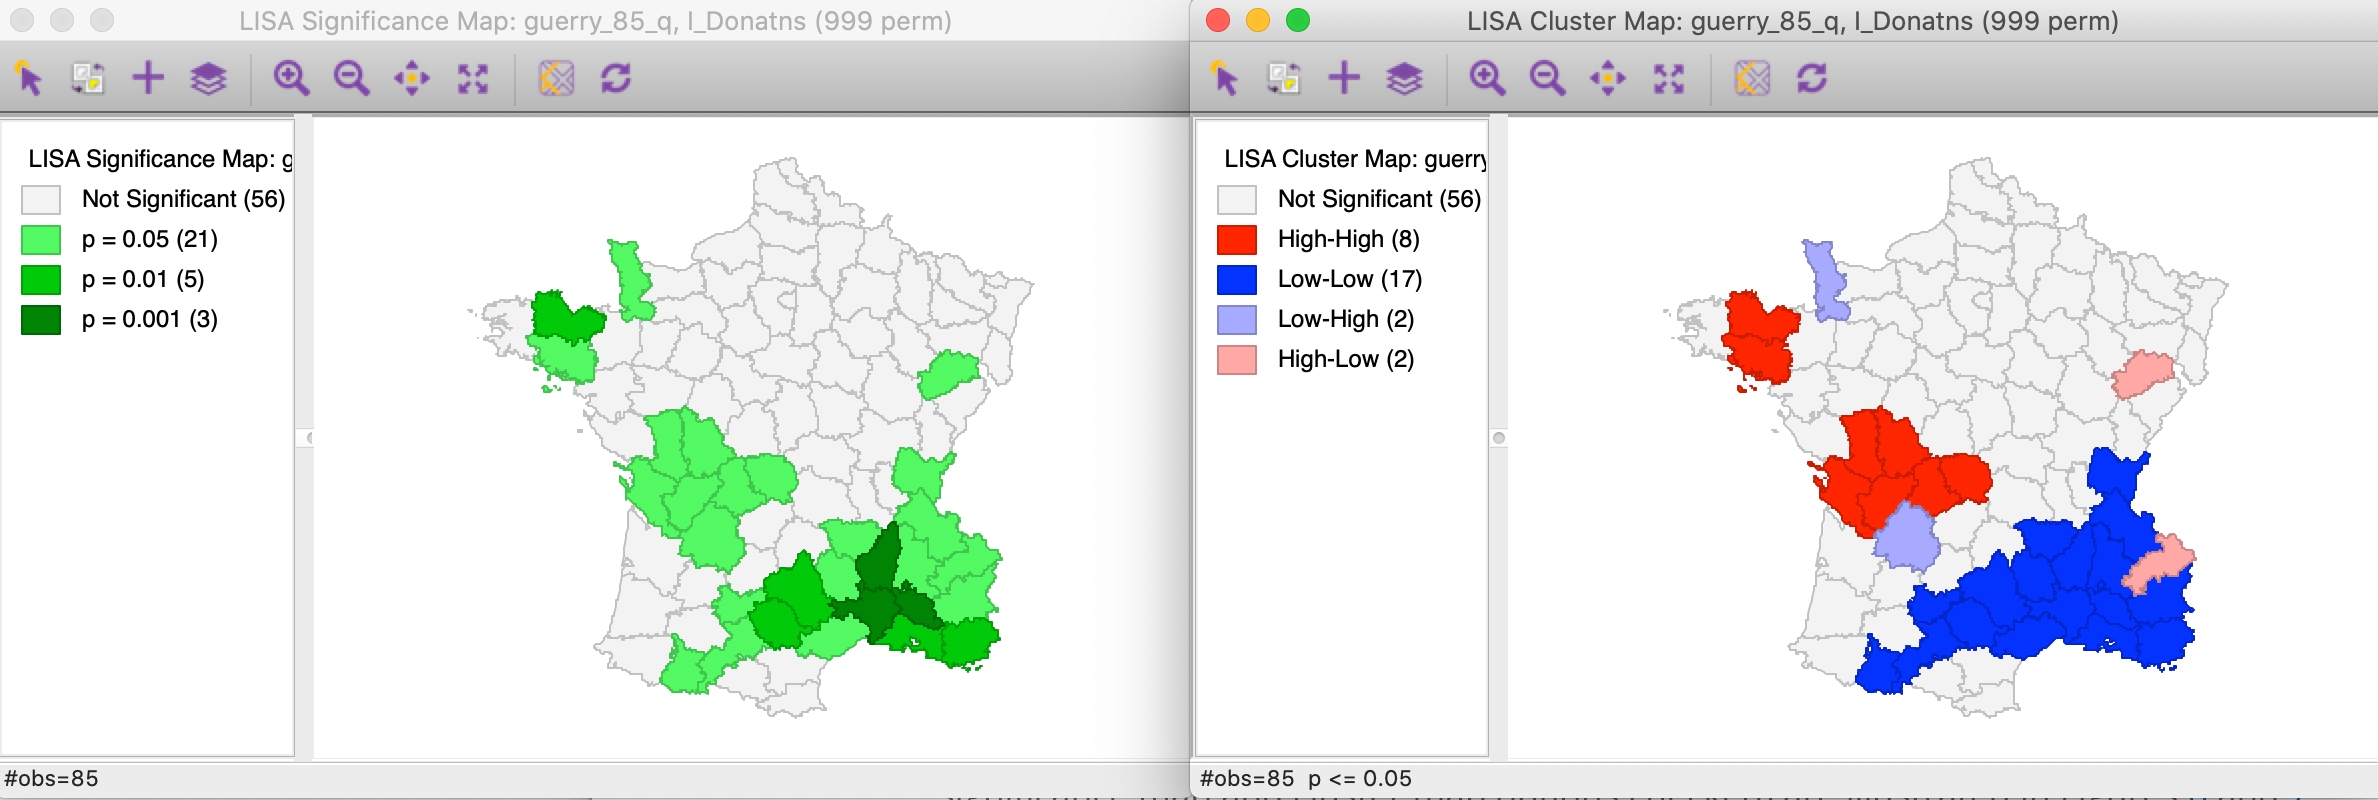Click Add Layer plus in Cluster Map
The image size is (2378, 800).
(1344, 78)
